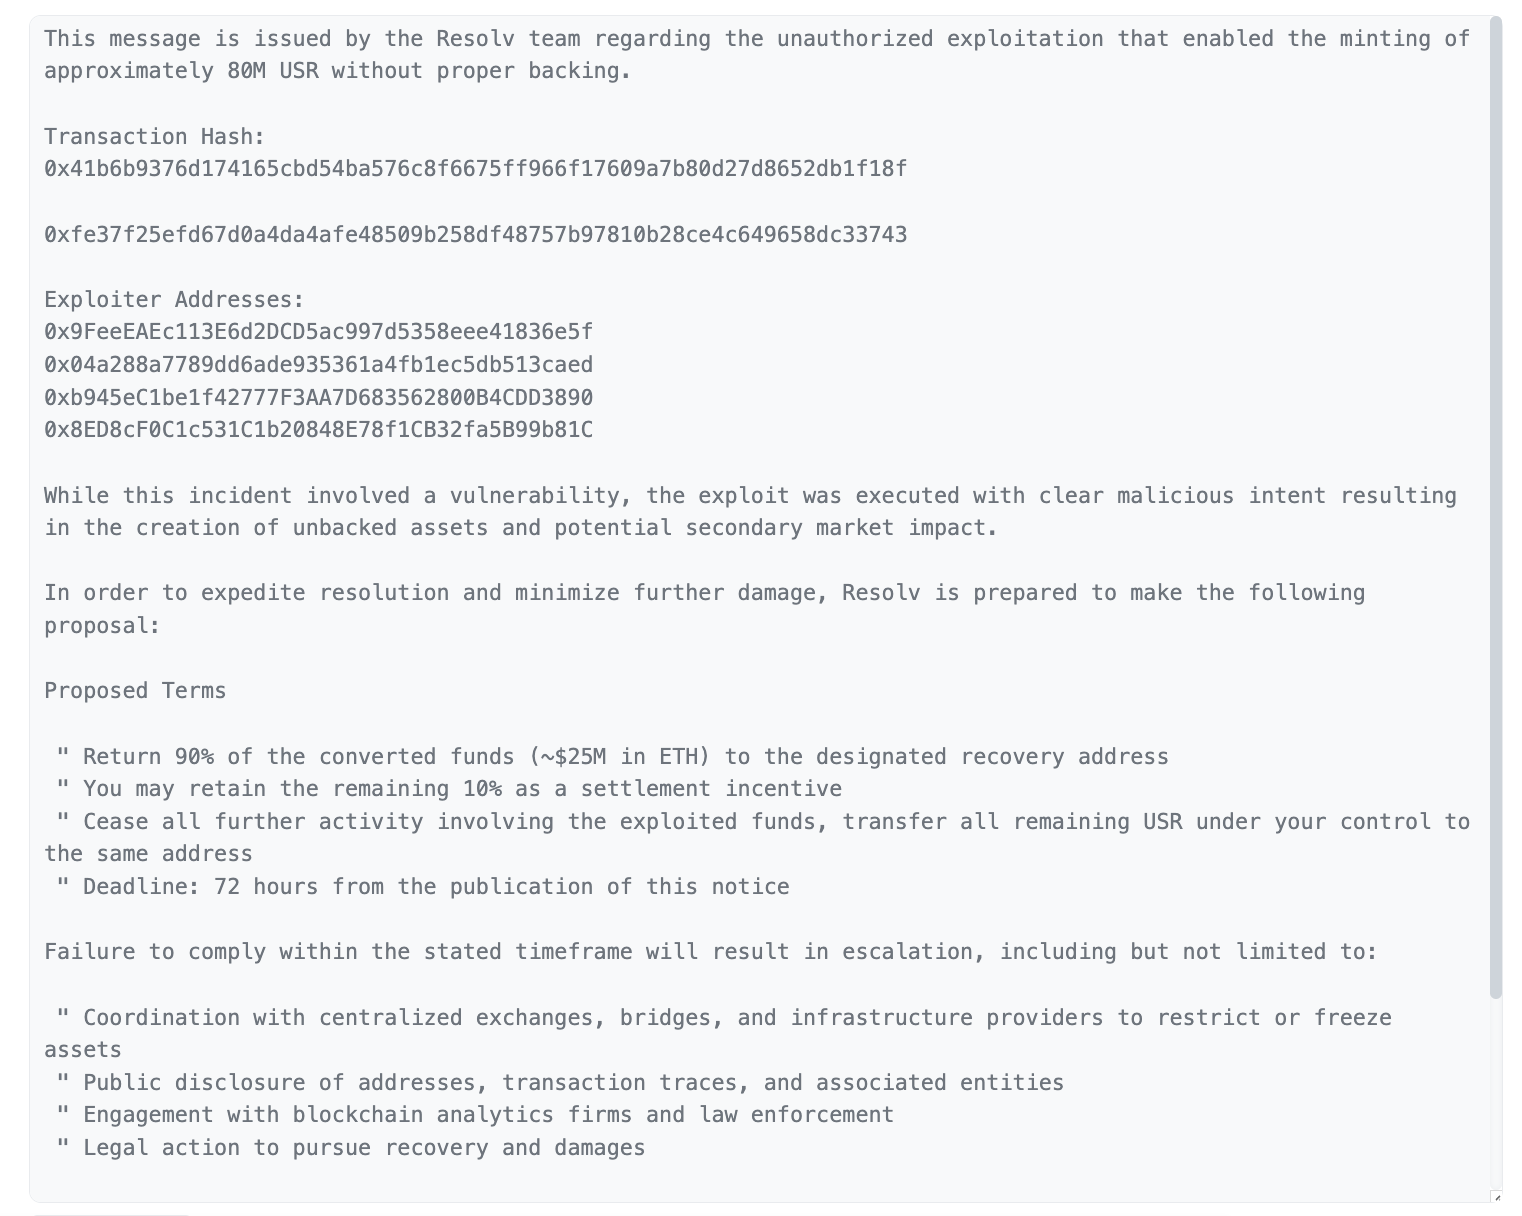Click the "Exploiter Addresses:" label text
The height and width of the screenshot is (1216, 1522).
174,300
